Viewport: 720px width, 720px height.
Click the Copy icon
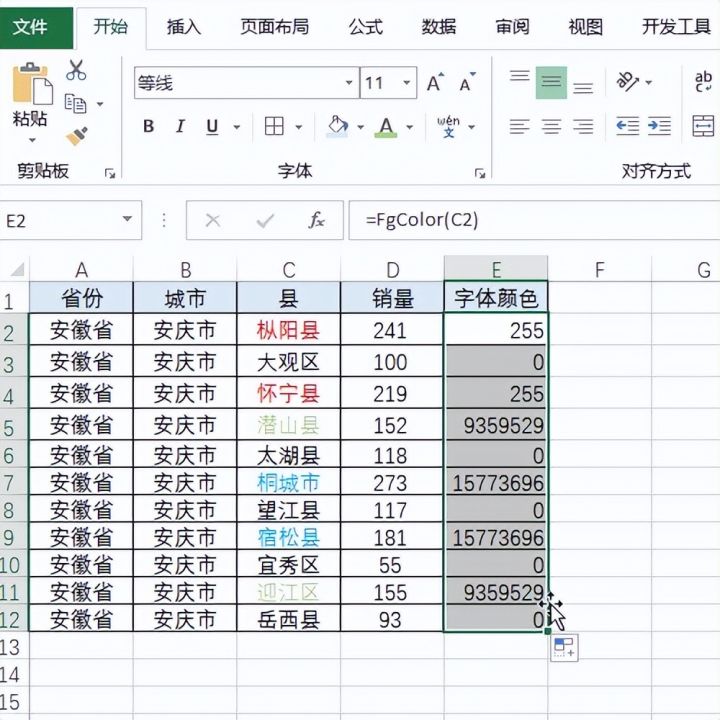click(75, 103)
